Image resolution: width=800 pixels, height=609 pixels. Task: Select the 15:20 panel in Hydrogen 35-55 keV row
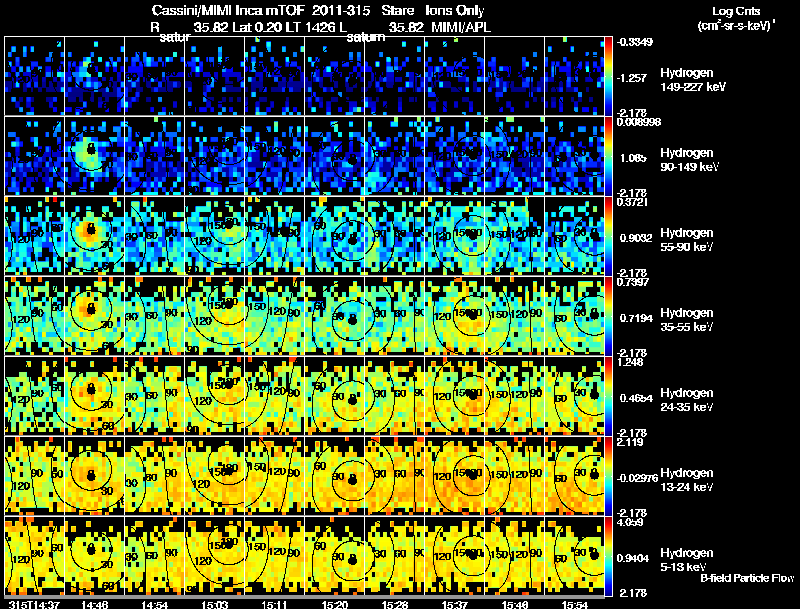pos(335,316)
